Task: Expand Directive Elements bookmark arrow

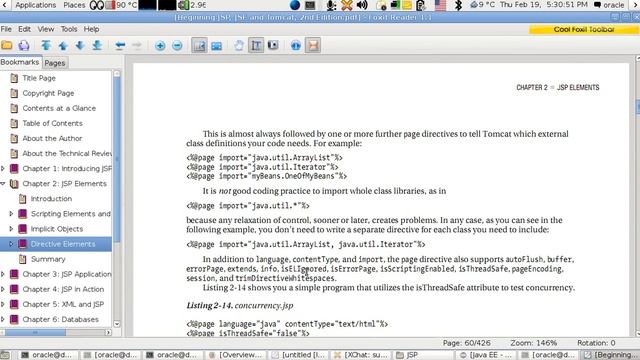Action: click(x=11, y=244)
